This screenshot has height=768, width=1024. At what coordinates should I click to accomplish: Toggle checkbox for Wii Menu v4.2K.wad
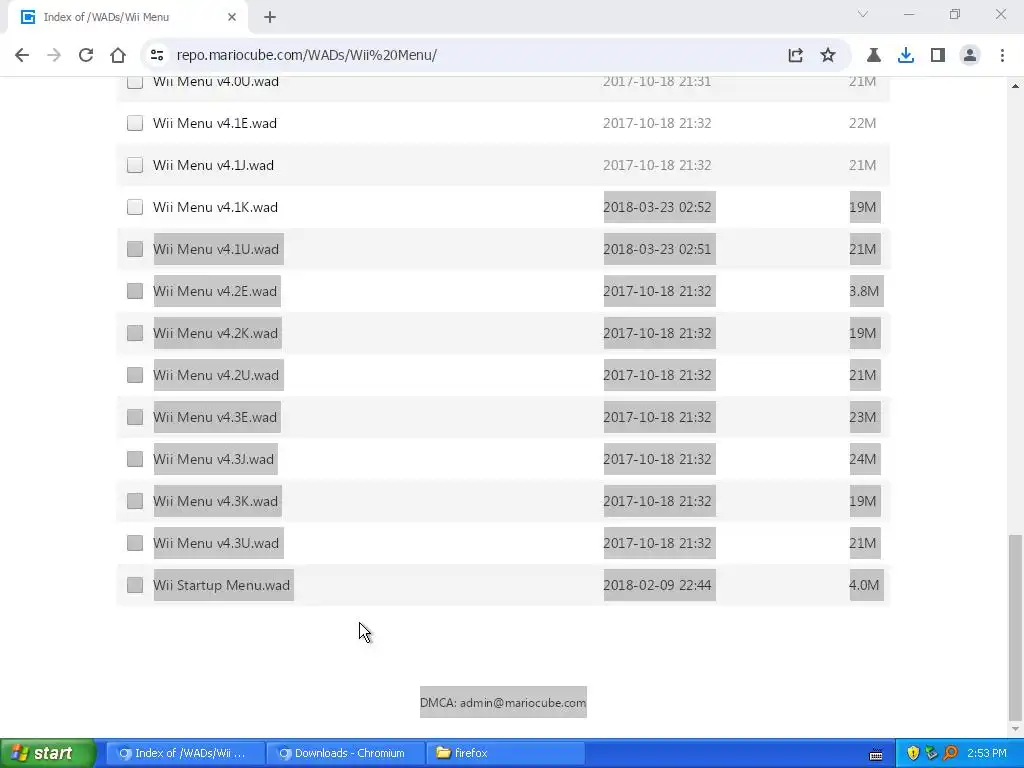(x=135, y=333)
